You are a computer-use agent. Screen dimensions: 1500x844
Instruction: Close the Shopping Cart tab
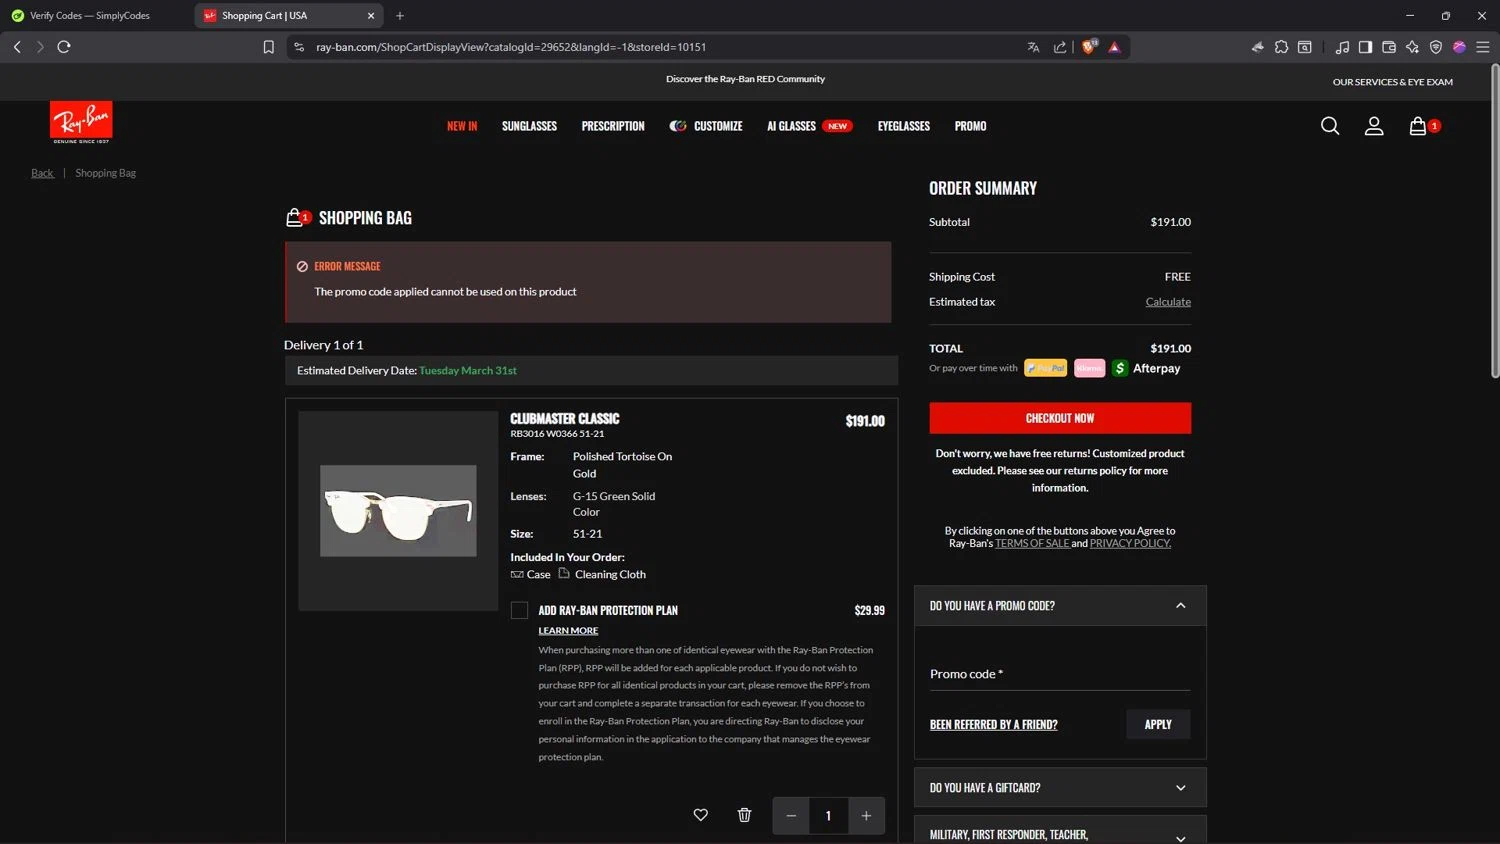pos(371,15)
